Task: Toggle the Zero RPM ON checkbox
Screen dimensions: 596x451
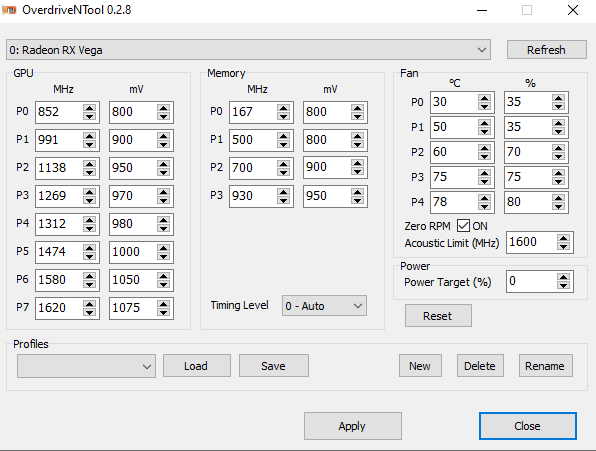Action: (x=463, y=226)
